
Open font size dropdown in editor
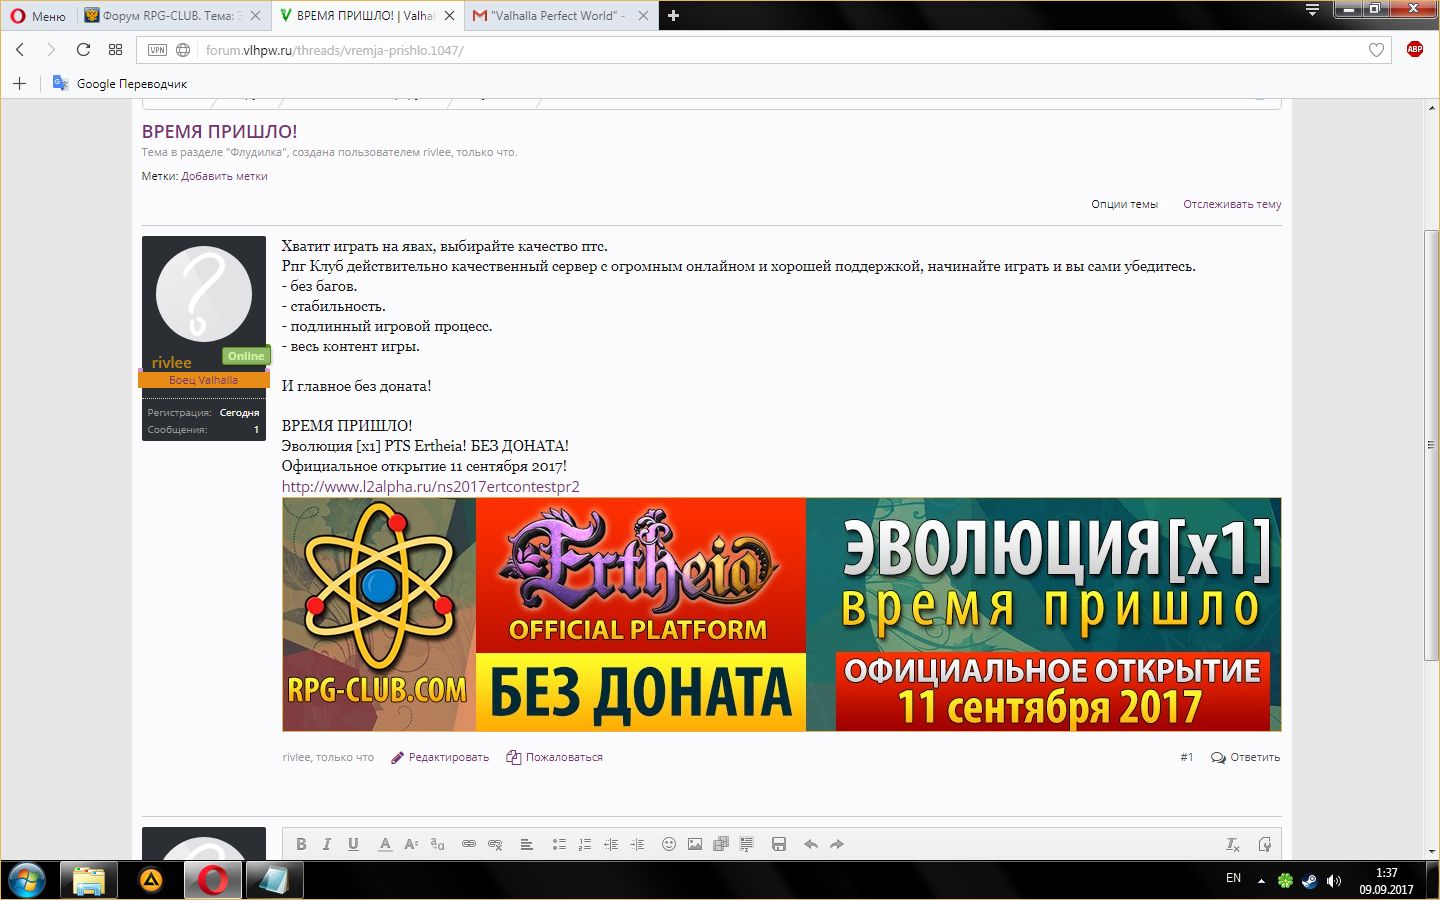(411, 844)
